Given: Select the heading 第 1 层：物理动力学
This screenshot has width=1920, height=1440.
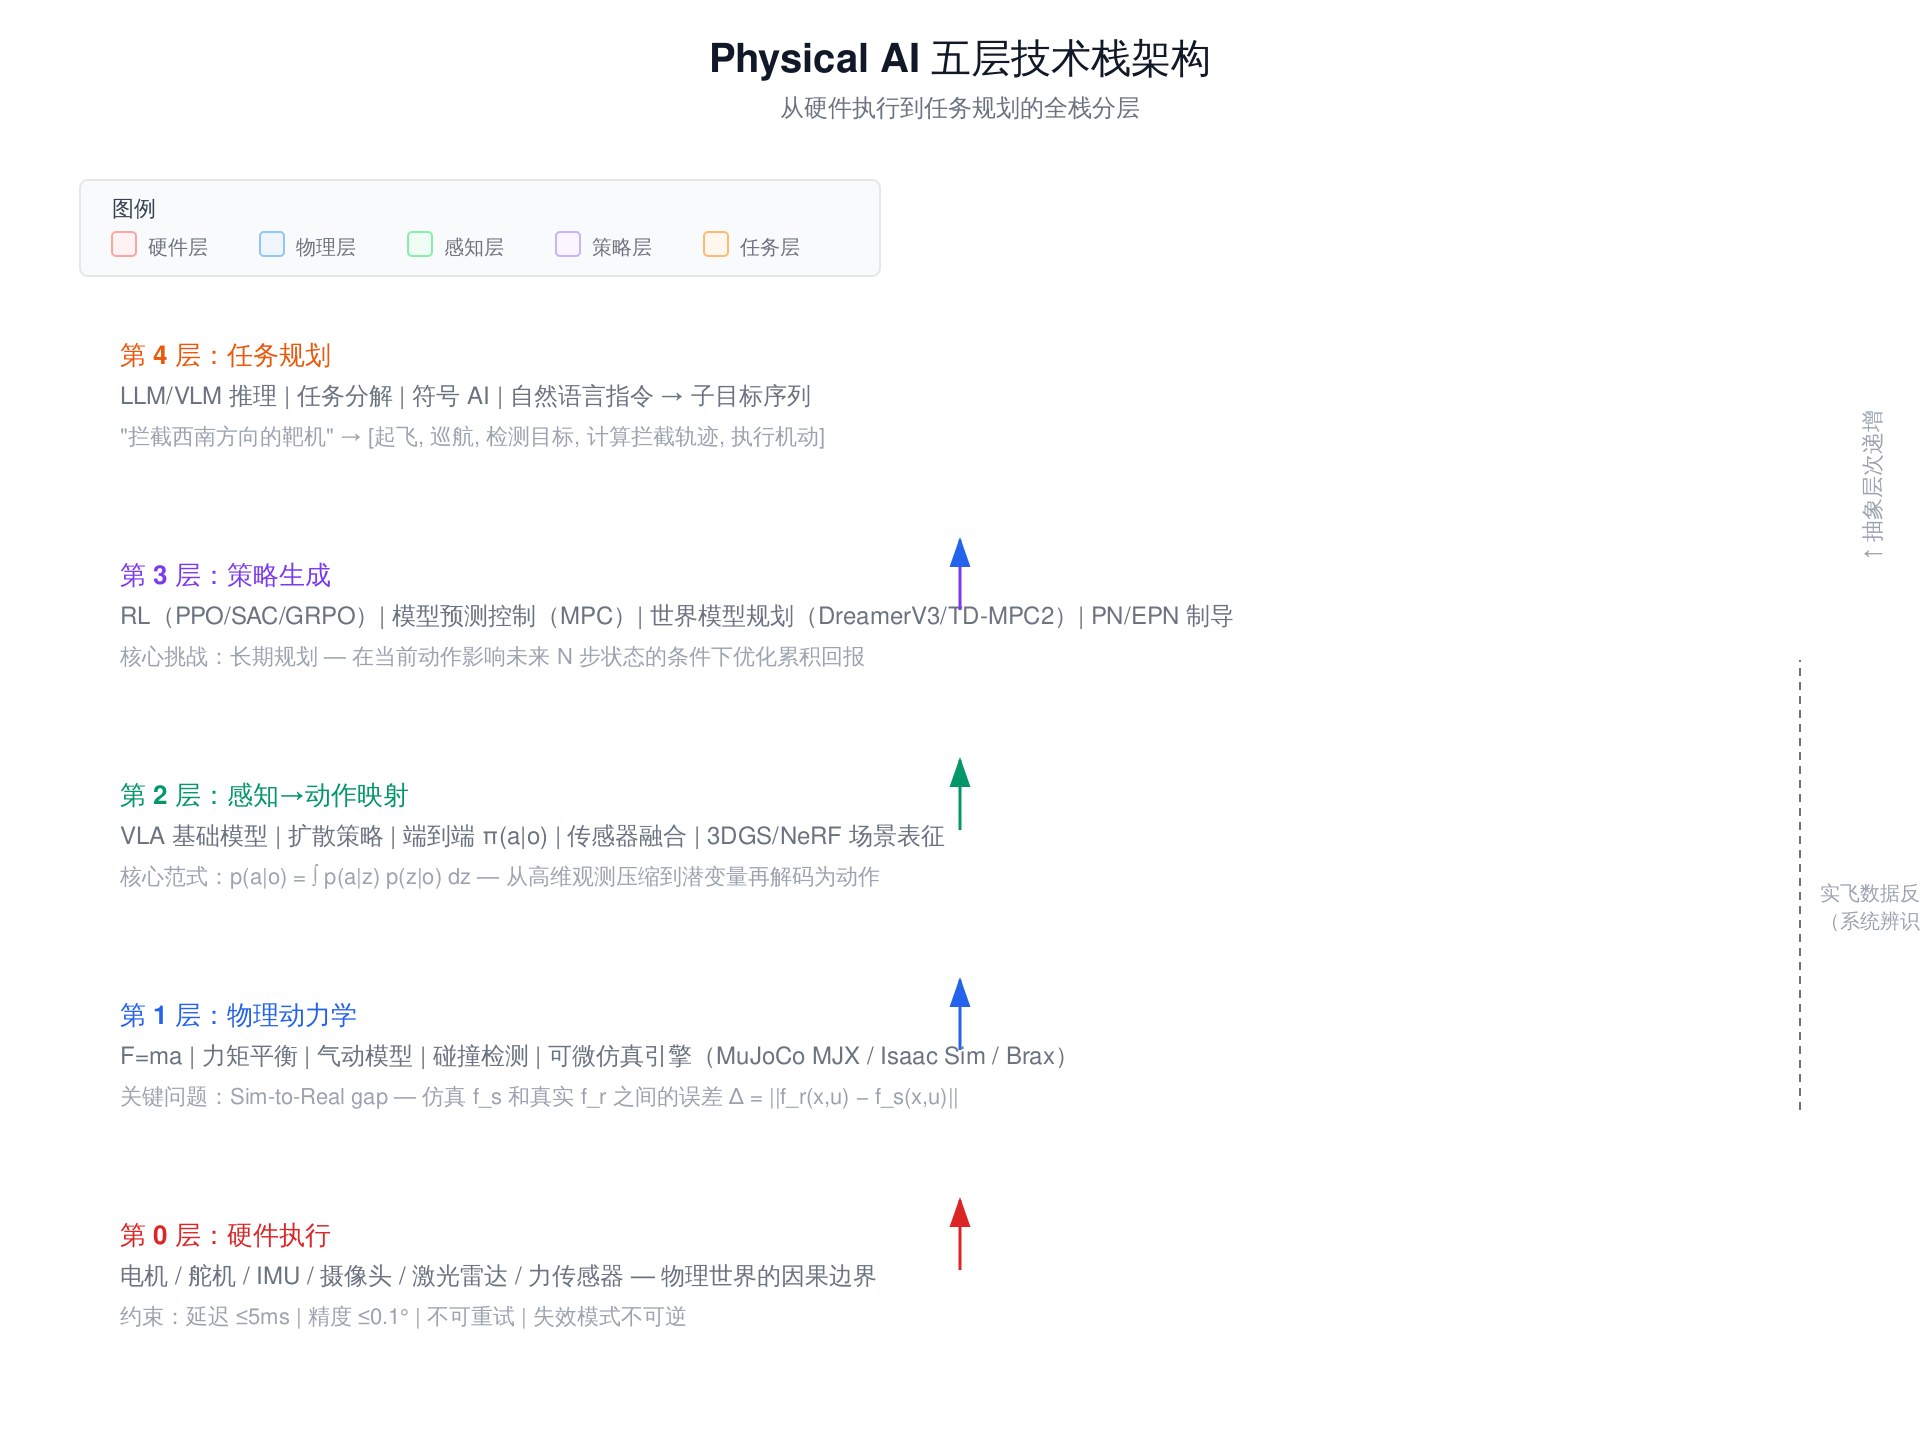Looking at the screenshot, I should point(238,1016).
